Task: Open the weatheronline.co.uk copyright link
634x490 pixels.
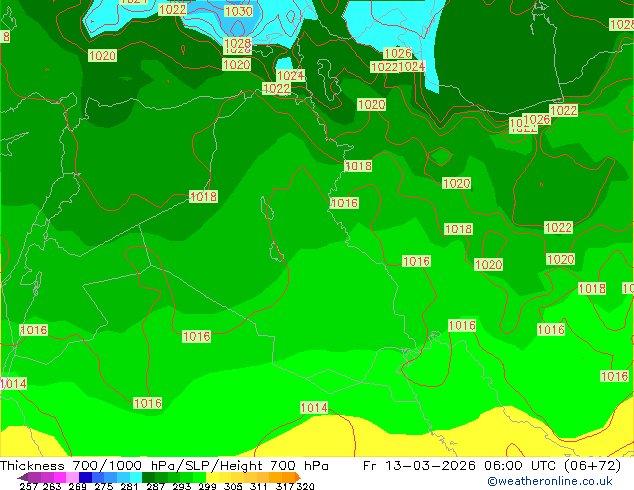Action: click(x=549, y=481)
